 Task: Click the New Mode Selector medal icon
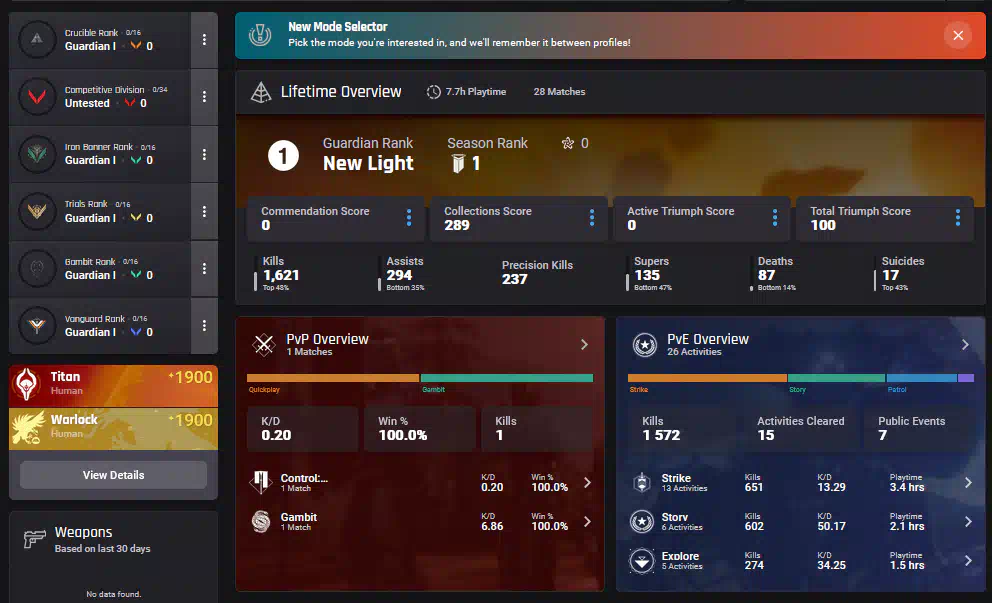[x=260, y=35]
